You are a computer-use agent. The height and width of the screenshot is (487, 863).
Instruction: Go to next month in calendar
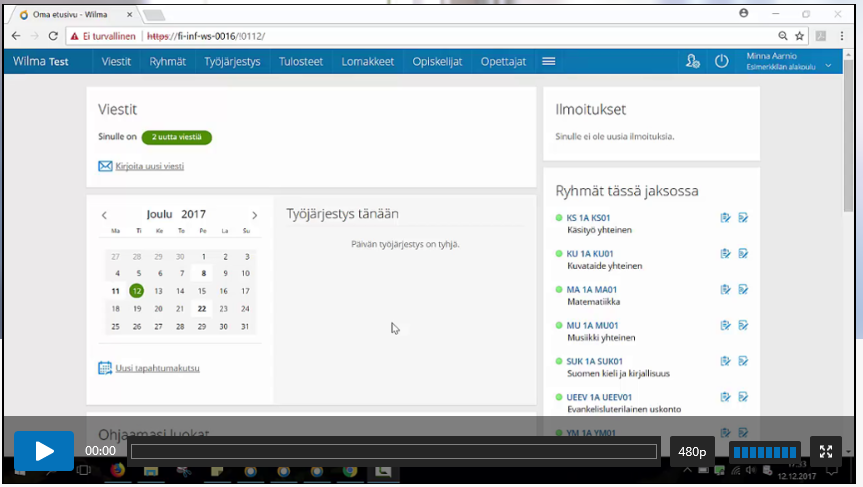(x=254, y=215)
